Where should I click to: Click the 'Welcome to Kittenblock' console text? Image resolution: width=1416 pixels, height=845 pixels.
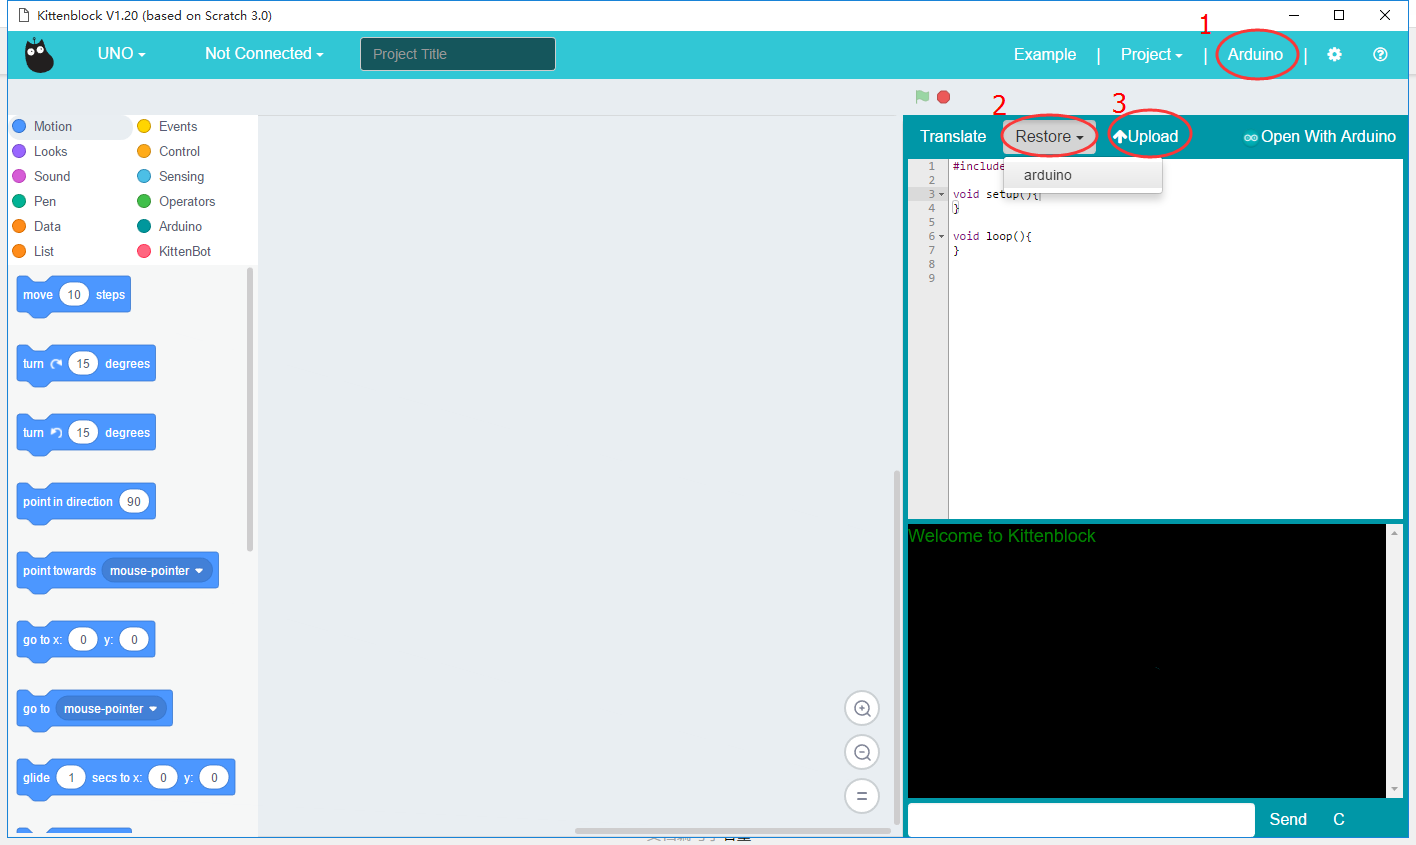pos(1002,536)
